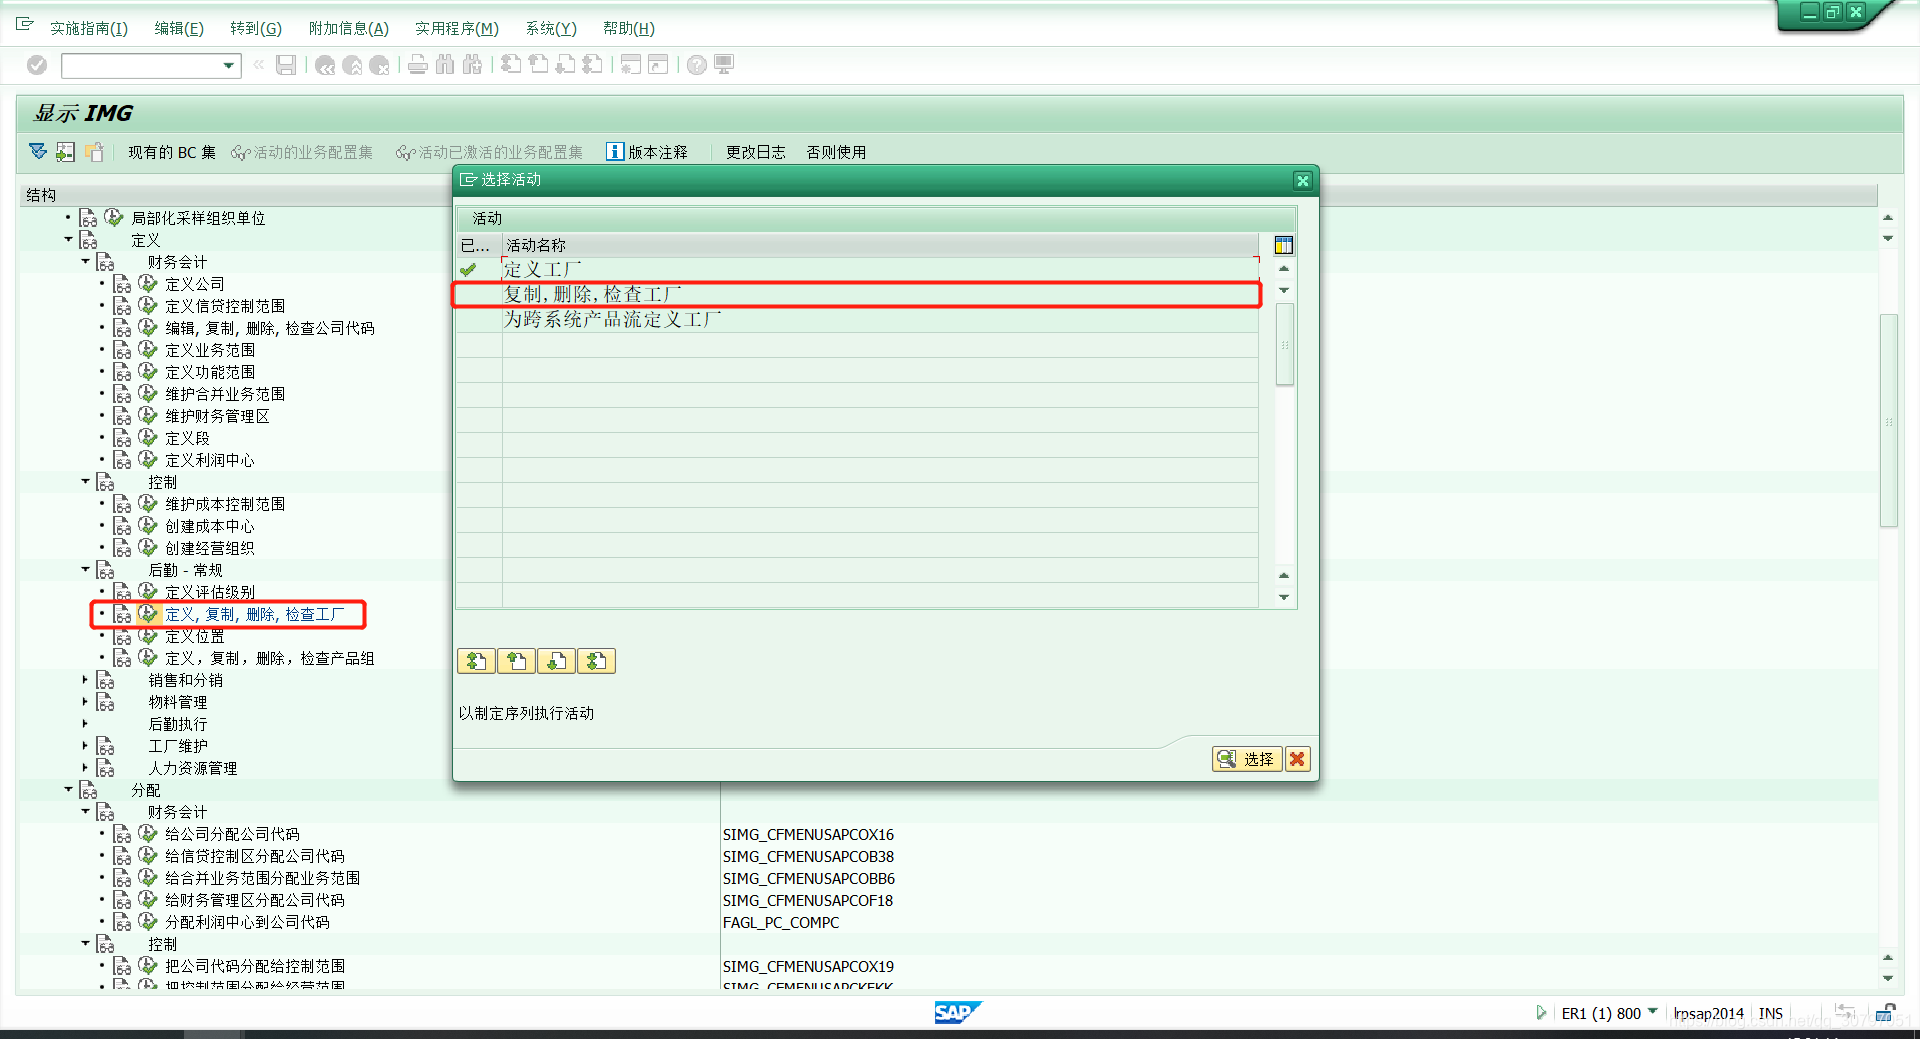Image resolution: width=1920 pixels, height=1039 pixels.
Task: Click the execute icon next to 定义业务范围
Action: tap(148, 350)
